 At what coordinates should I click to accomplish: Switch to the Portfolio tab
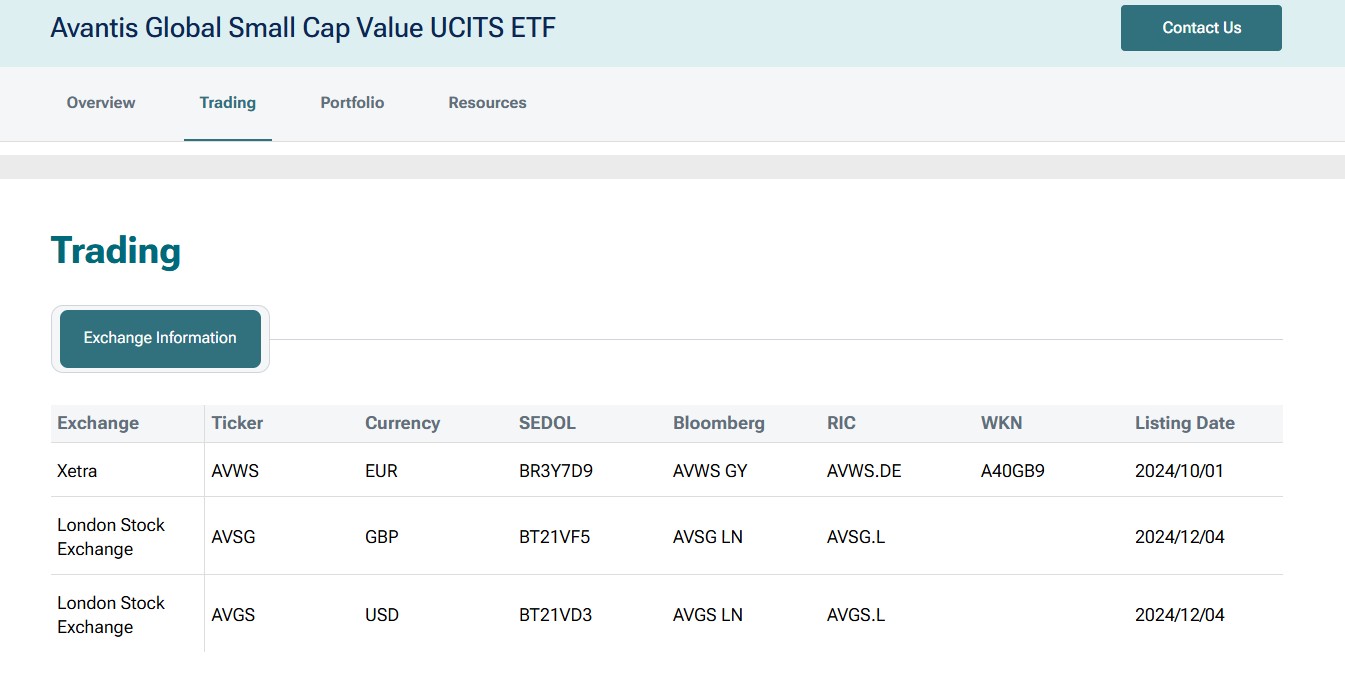pyautogui.click(x=352, y=103)
